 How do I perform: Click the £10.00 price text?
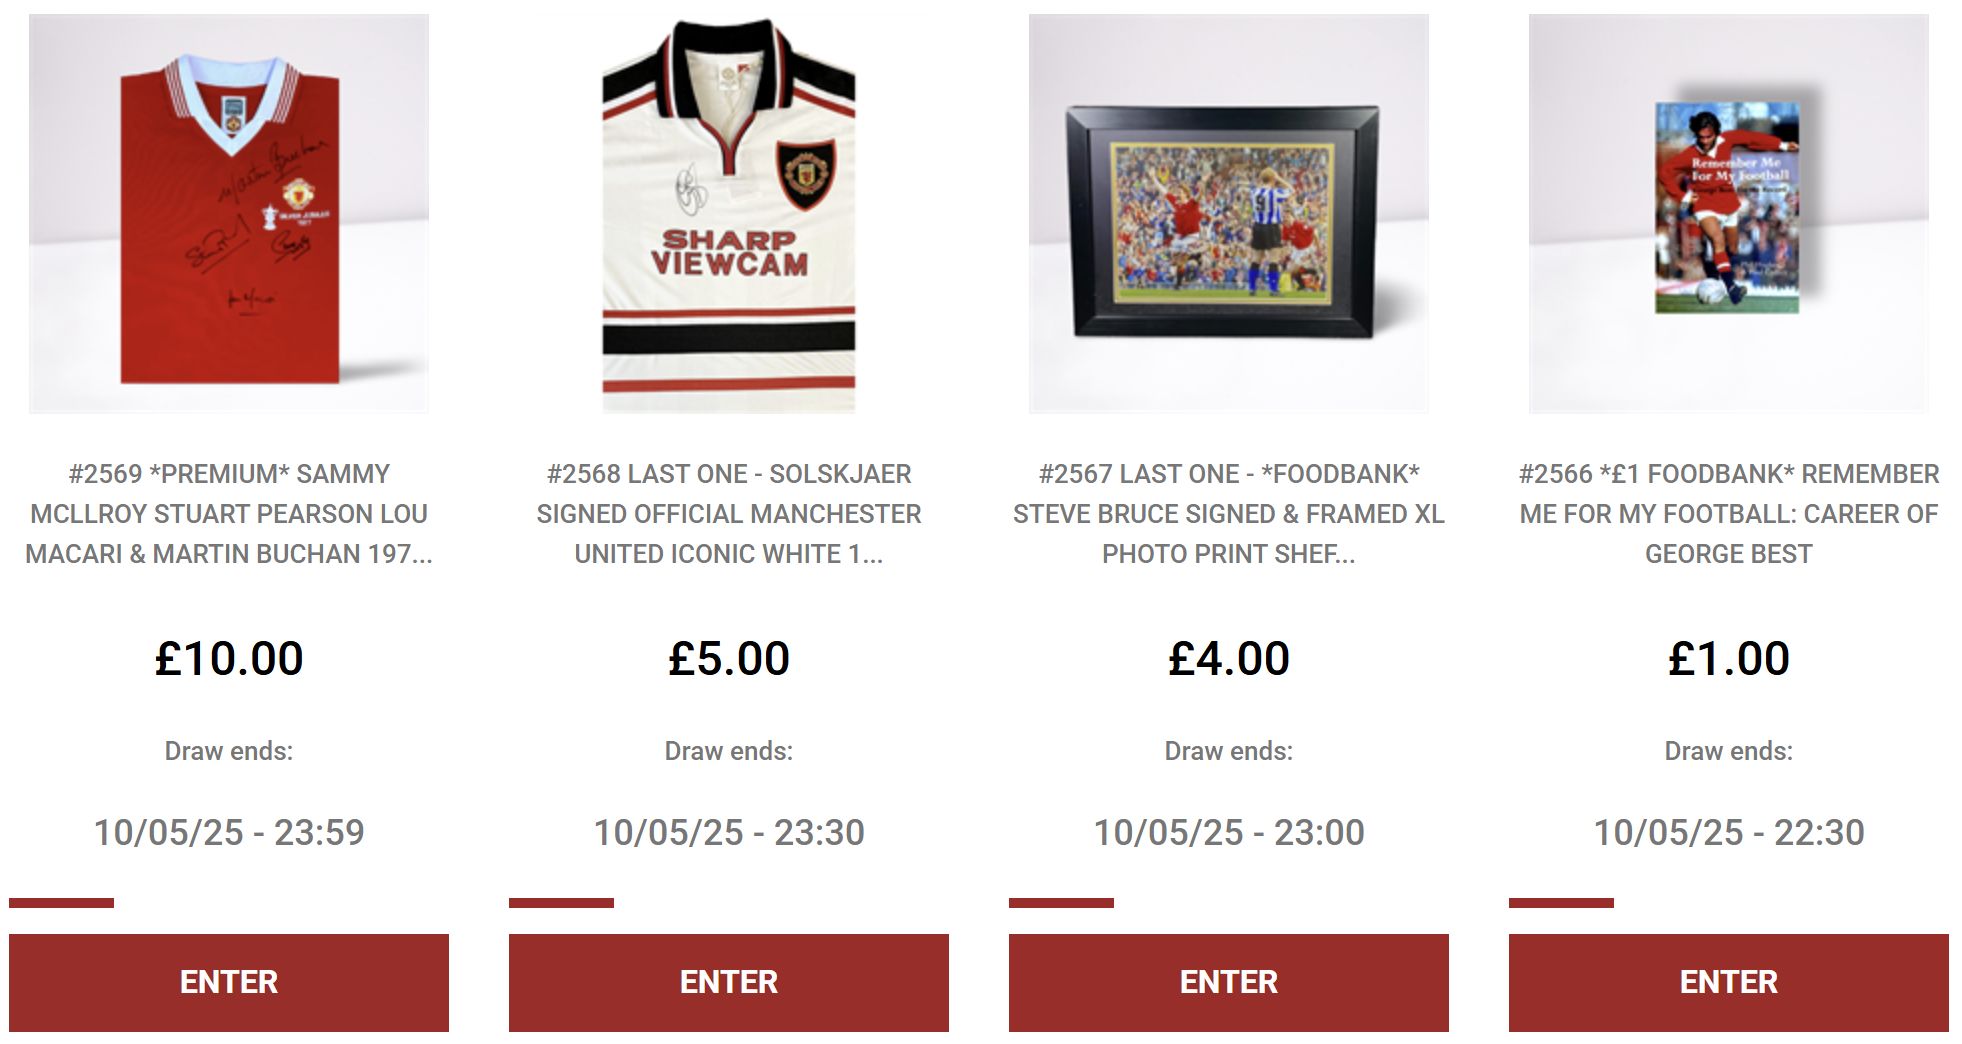pyautogui.click(x=229, y=659)
